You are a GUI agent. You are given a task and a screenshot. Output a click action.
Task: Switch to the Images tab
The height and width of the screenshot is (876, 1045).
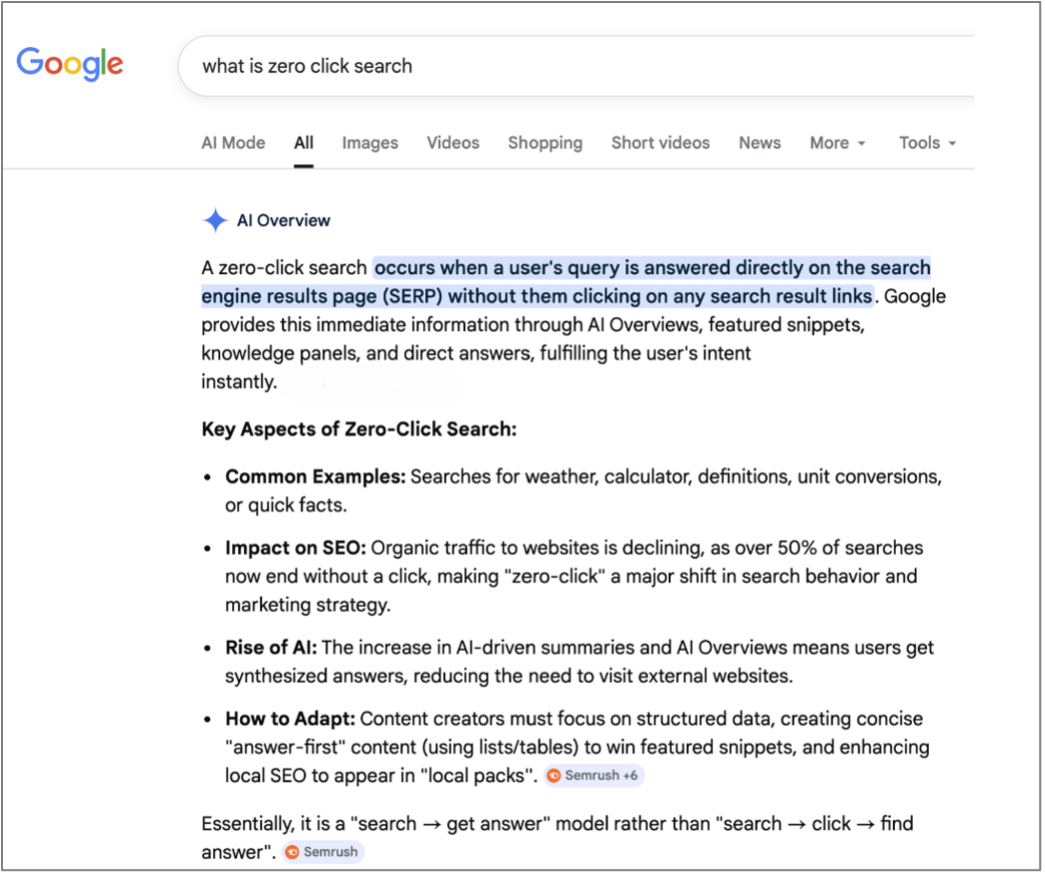[x=370, y=143]
